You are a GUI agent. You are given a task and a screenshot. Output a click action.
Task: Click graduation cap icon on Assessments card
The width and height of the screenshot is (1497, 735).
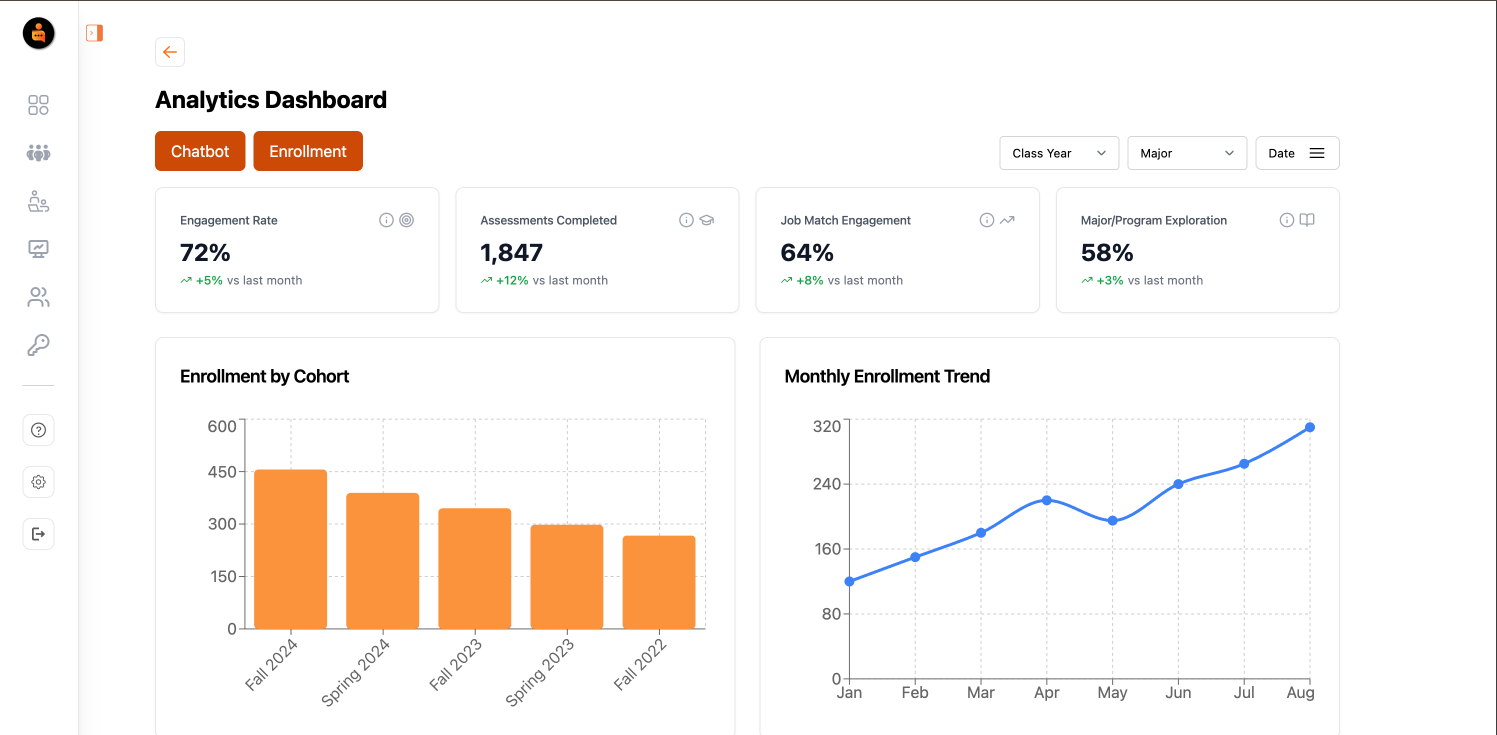coord(706,220)
